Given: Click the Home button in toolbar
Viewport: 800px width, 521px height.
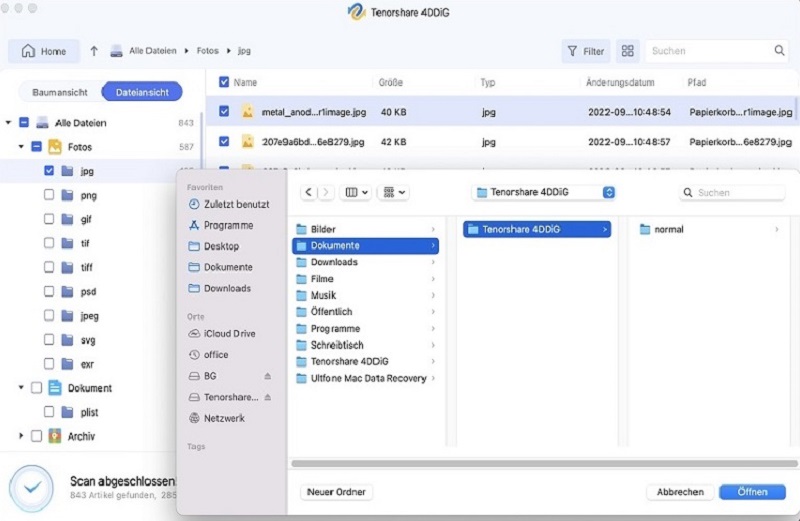Looking at the screenshot, I should coord(44,51).
